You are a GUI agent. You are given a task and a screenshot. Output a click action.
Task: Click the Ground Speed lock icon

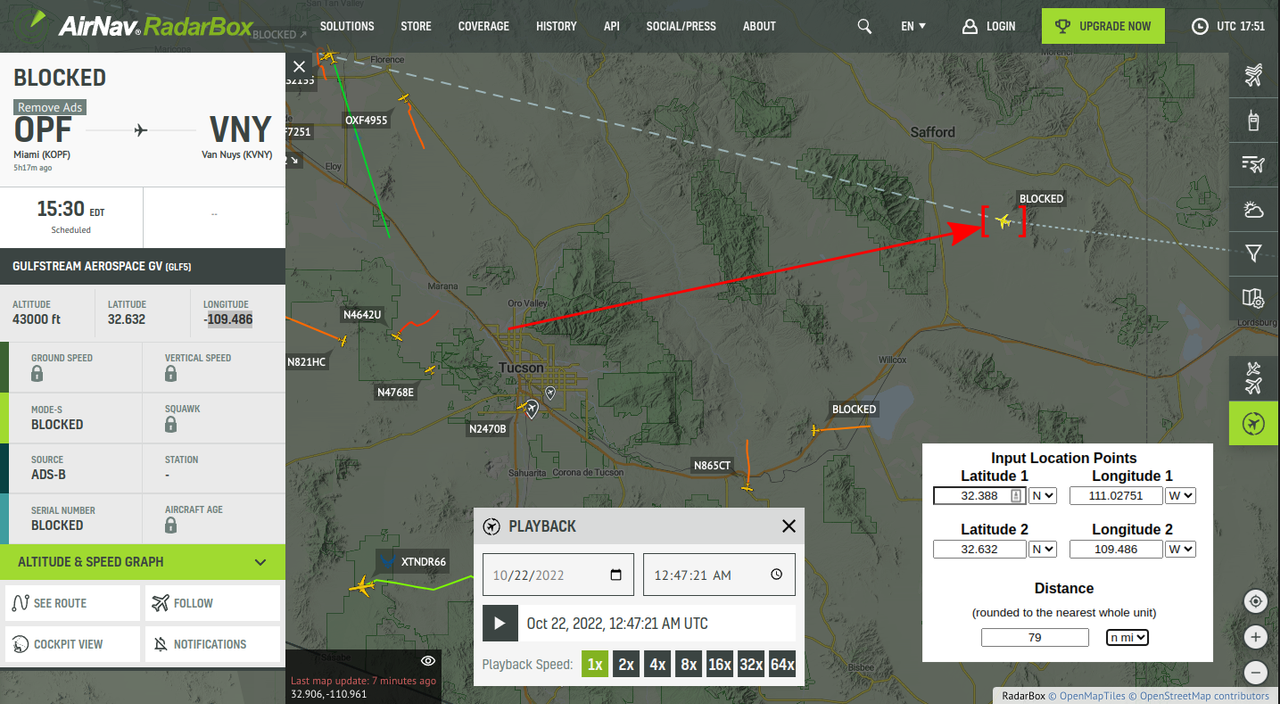(x=37, y=374)
